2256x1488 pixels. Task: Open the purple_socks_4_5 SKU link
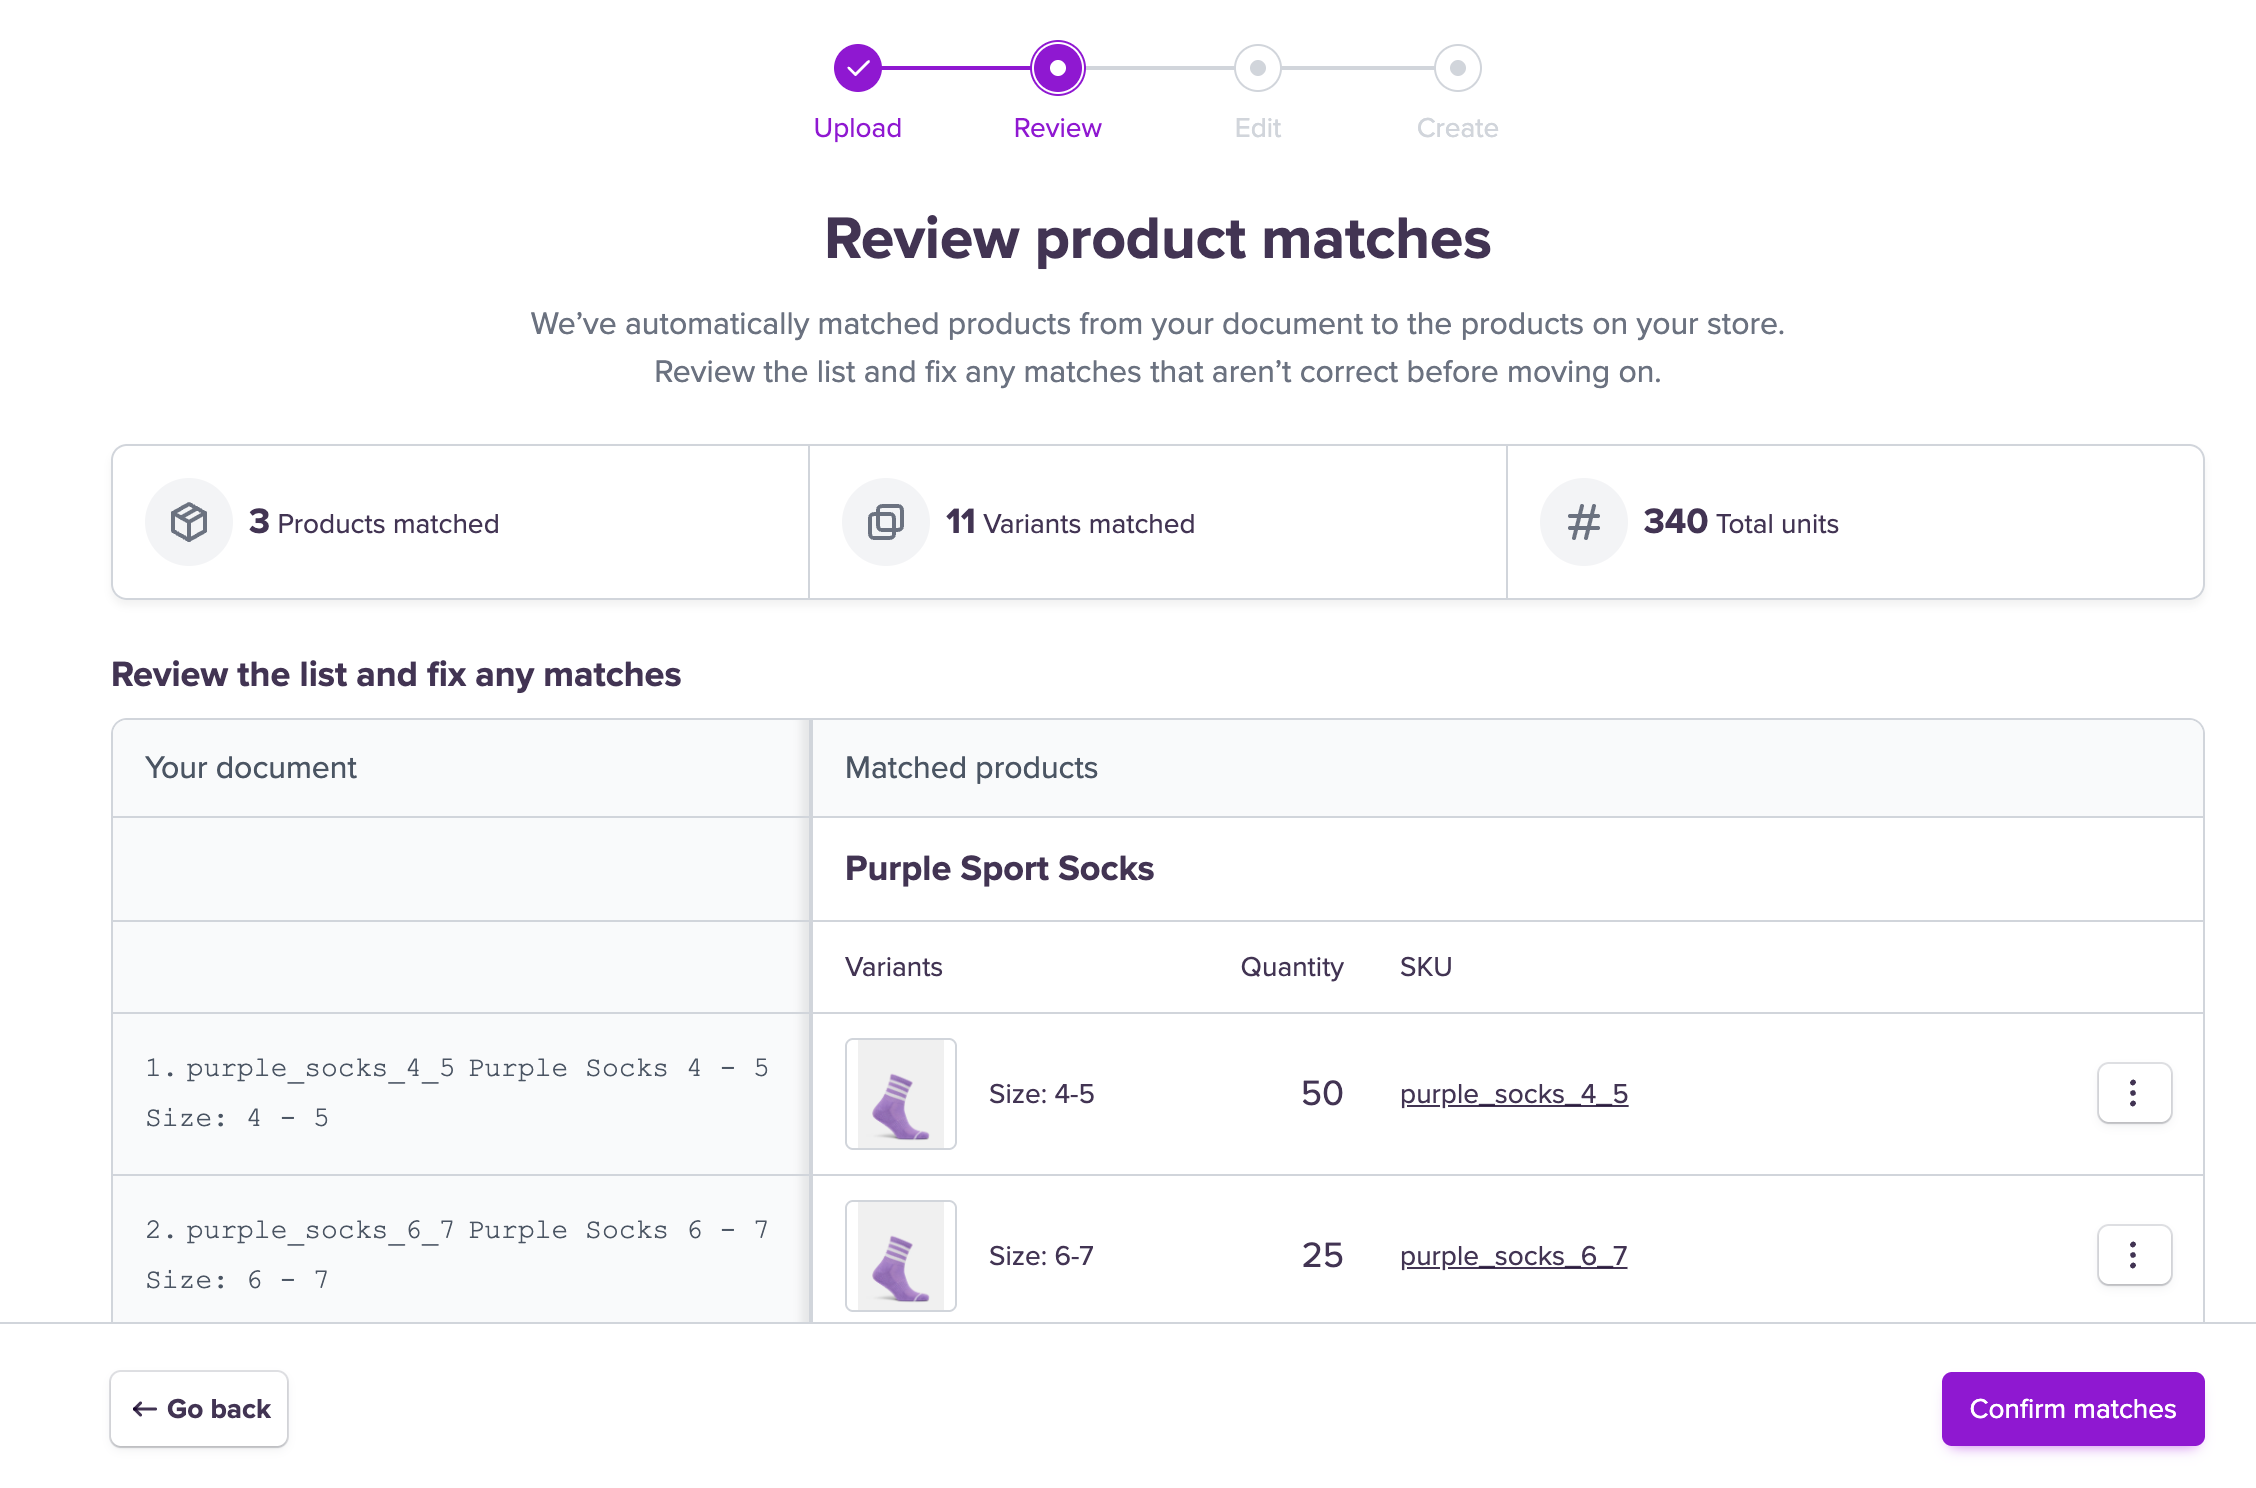click(1513, 1094)
